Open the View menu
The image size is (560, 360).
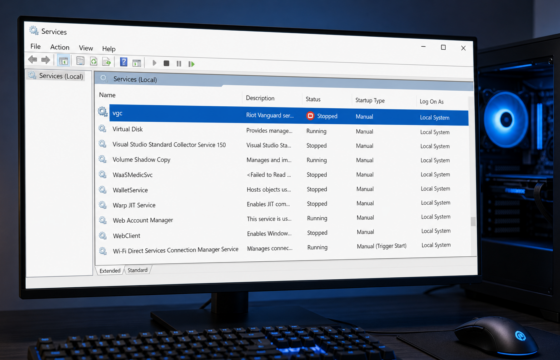click(x=86, y=48)
